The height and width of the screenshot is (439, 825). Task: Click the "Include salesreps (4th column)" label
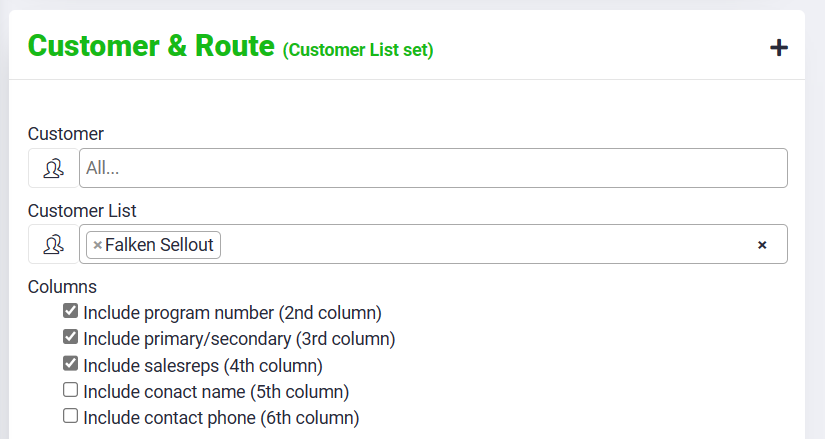[203, 365]
